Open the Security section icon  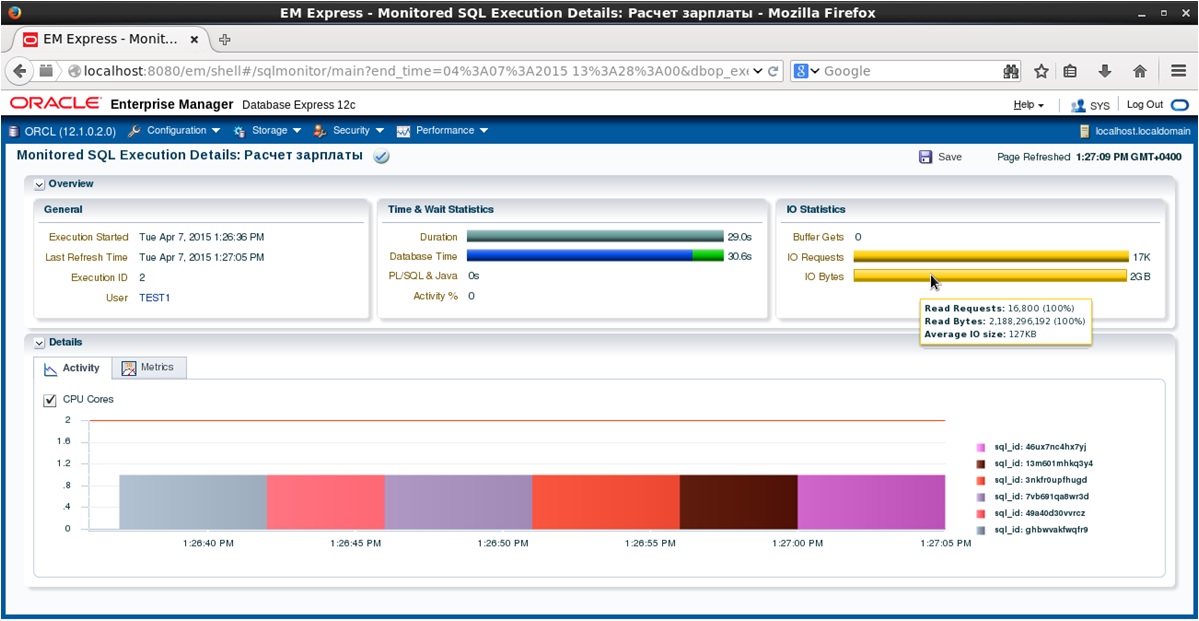pyautogui.click(x=318, y=130)
